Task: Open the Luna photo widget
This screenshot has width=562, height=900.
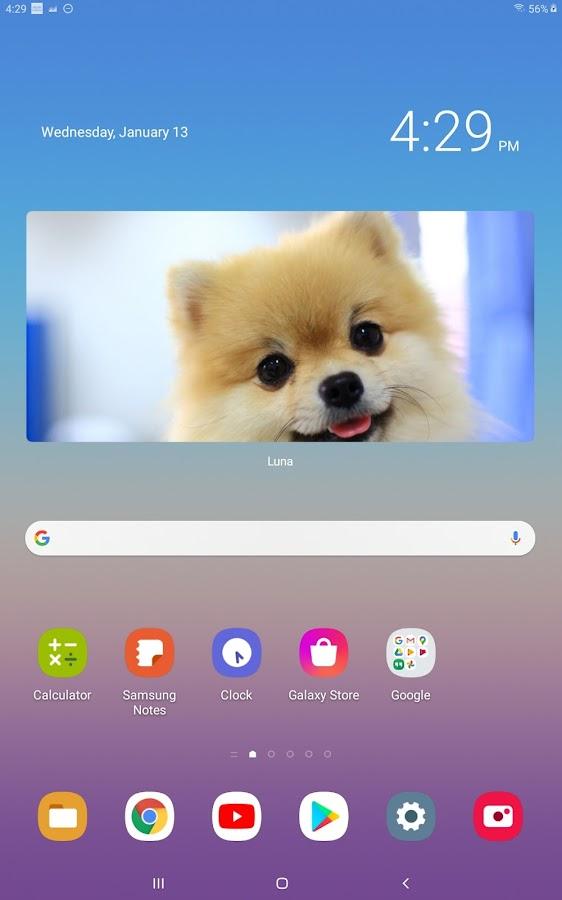Action: click(280, 326)
